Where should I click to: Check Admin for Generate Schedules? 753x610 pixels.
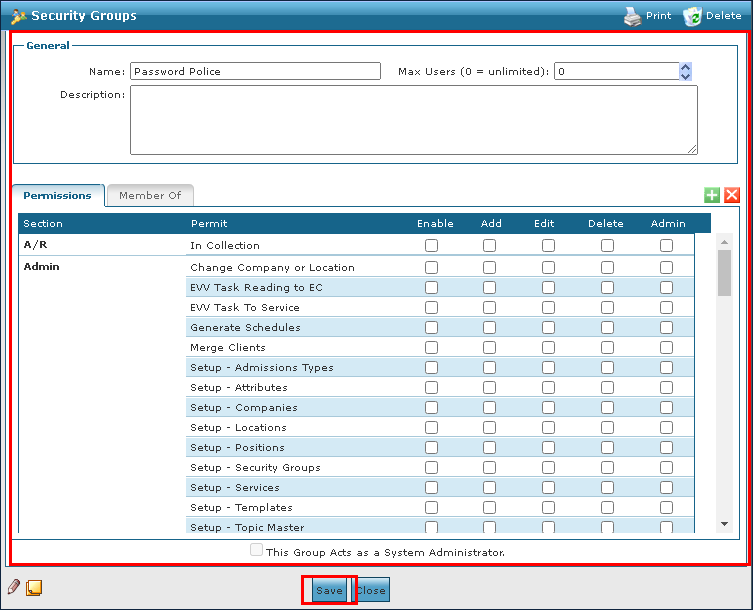[x=666, y=327]
